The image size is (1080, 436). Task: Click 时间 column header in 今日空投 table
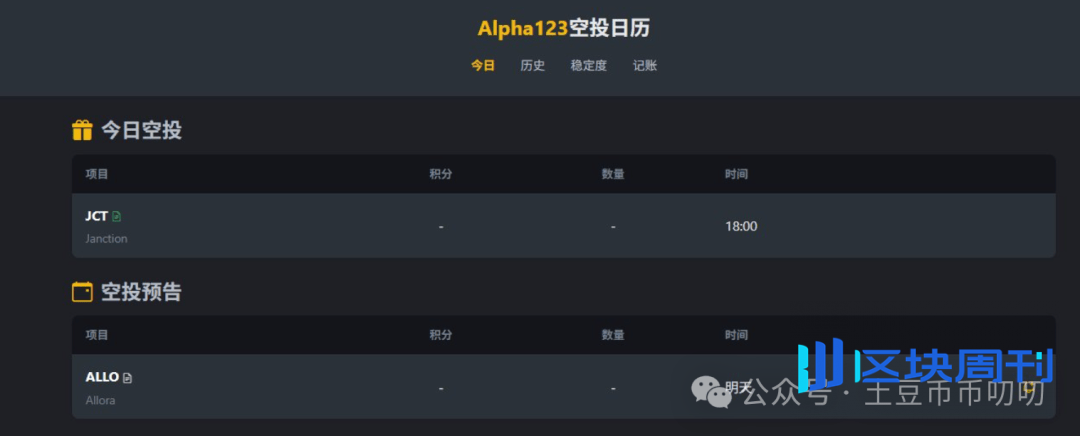click(736, 174)
